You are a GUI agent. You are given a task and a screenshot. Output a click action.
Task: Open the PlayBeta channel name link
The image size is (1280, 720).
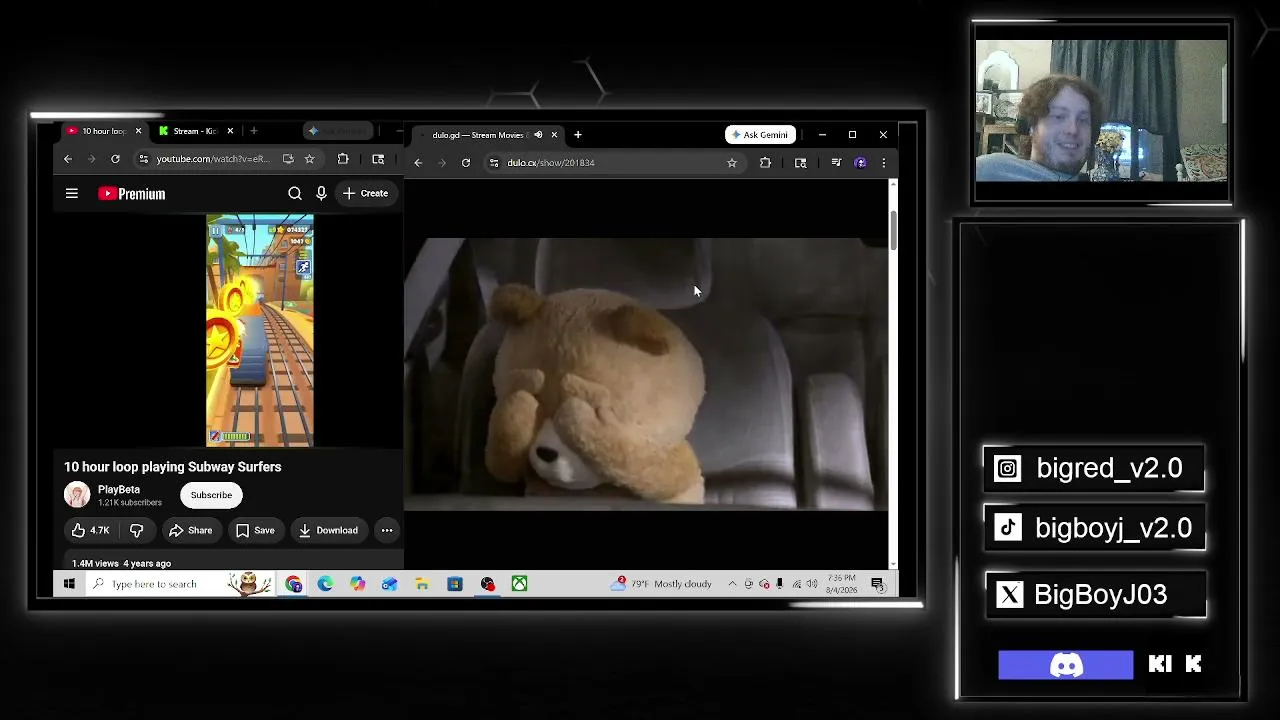click(x=119, y=490)
